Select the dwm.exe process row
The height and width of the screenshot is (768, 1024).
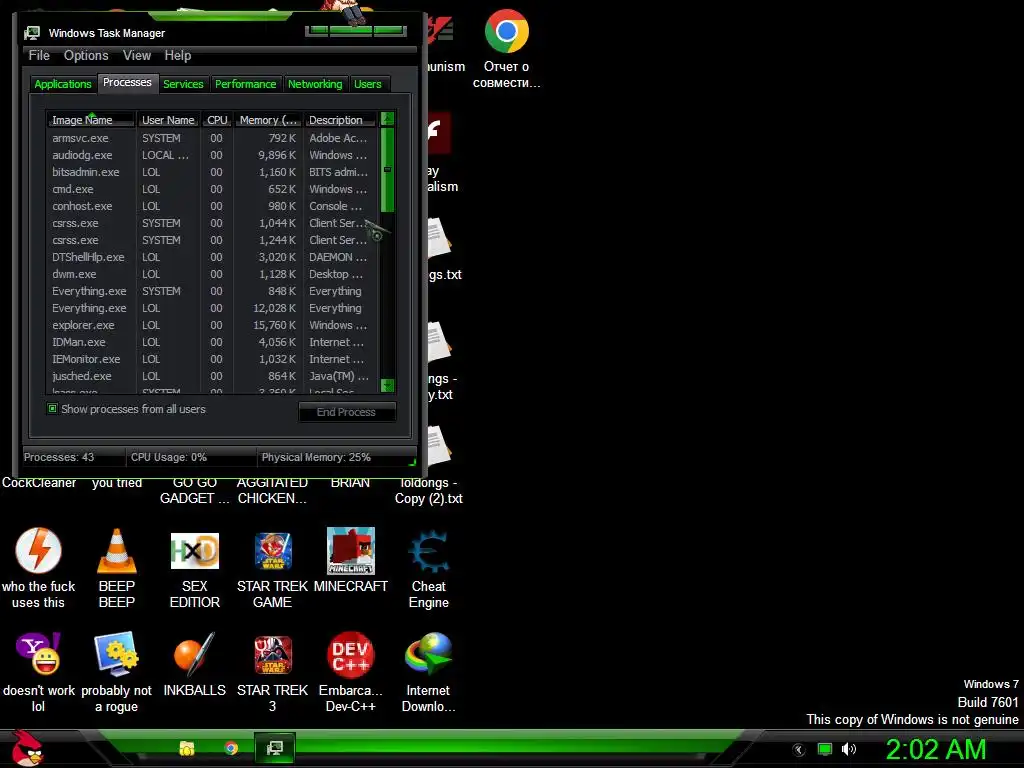[212, 274]
